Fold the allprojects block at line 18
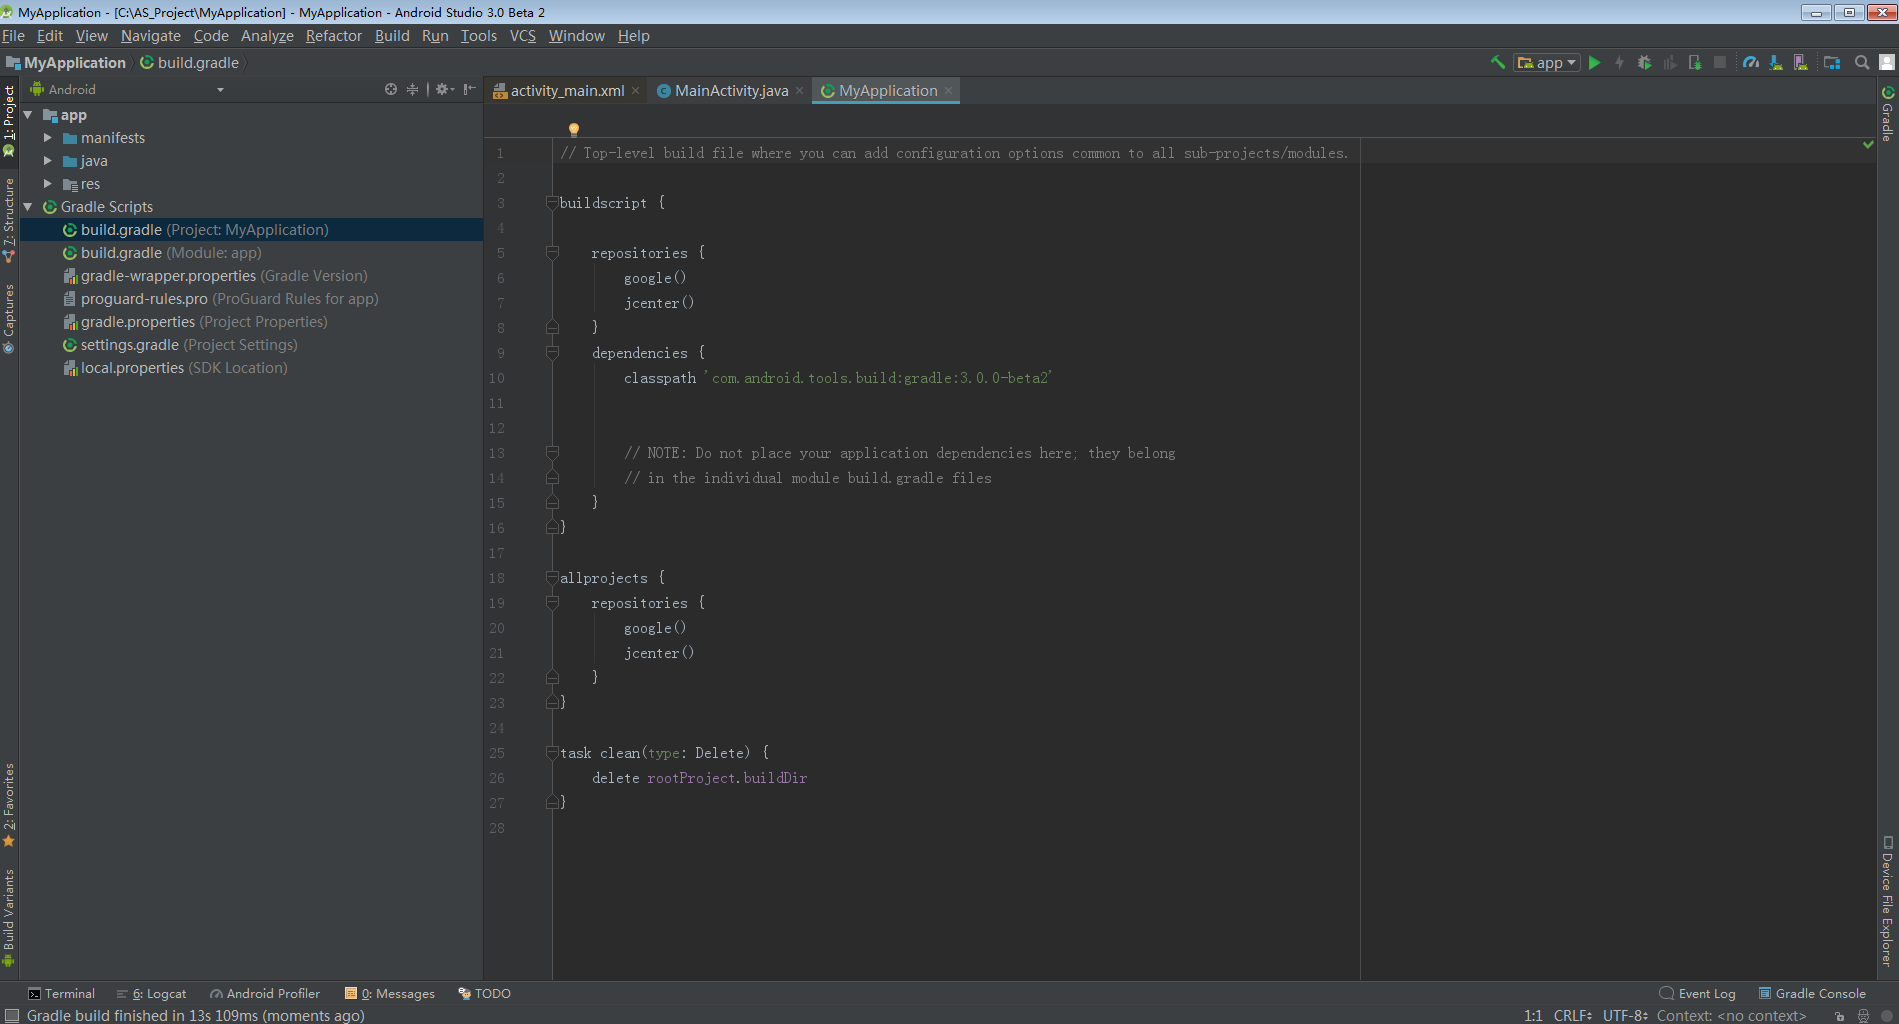 click(x=552, y=578)
